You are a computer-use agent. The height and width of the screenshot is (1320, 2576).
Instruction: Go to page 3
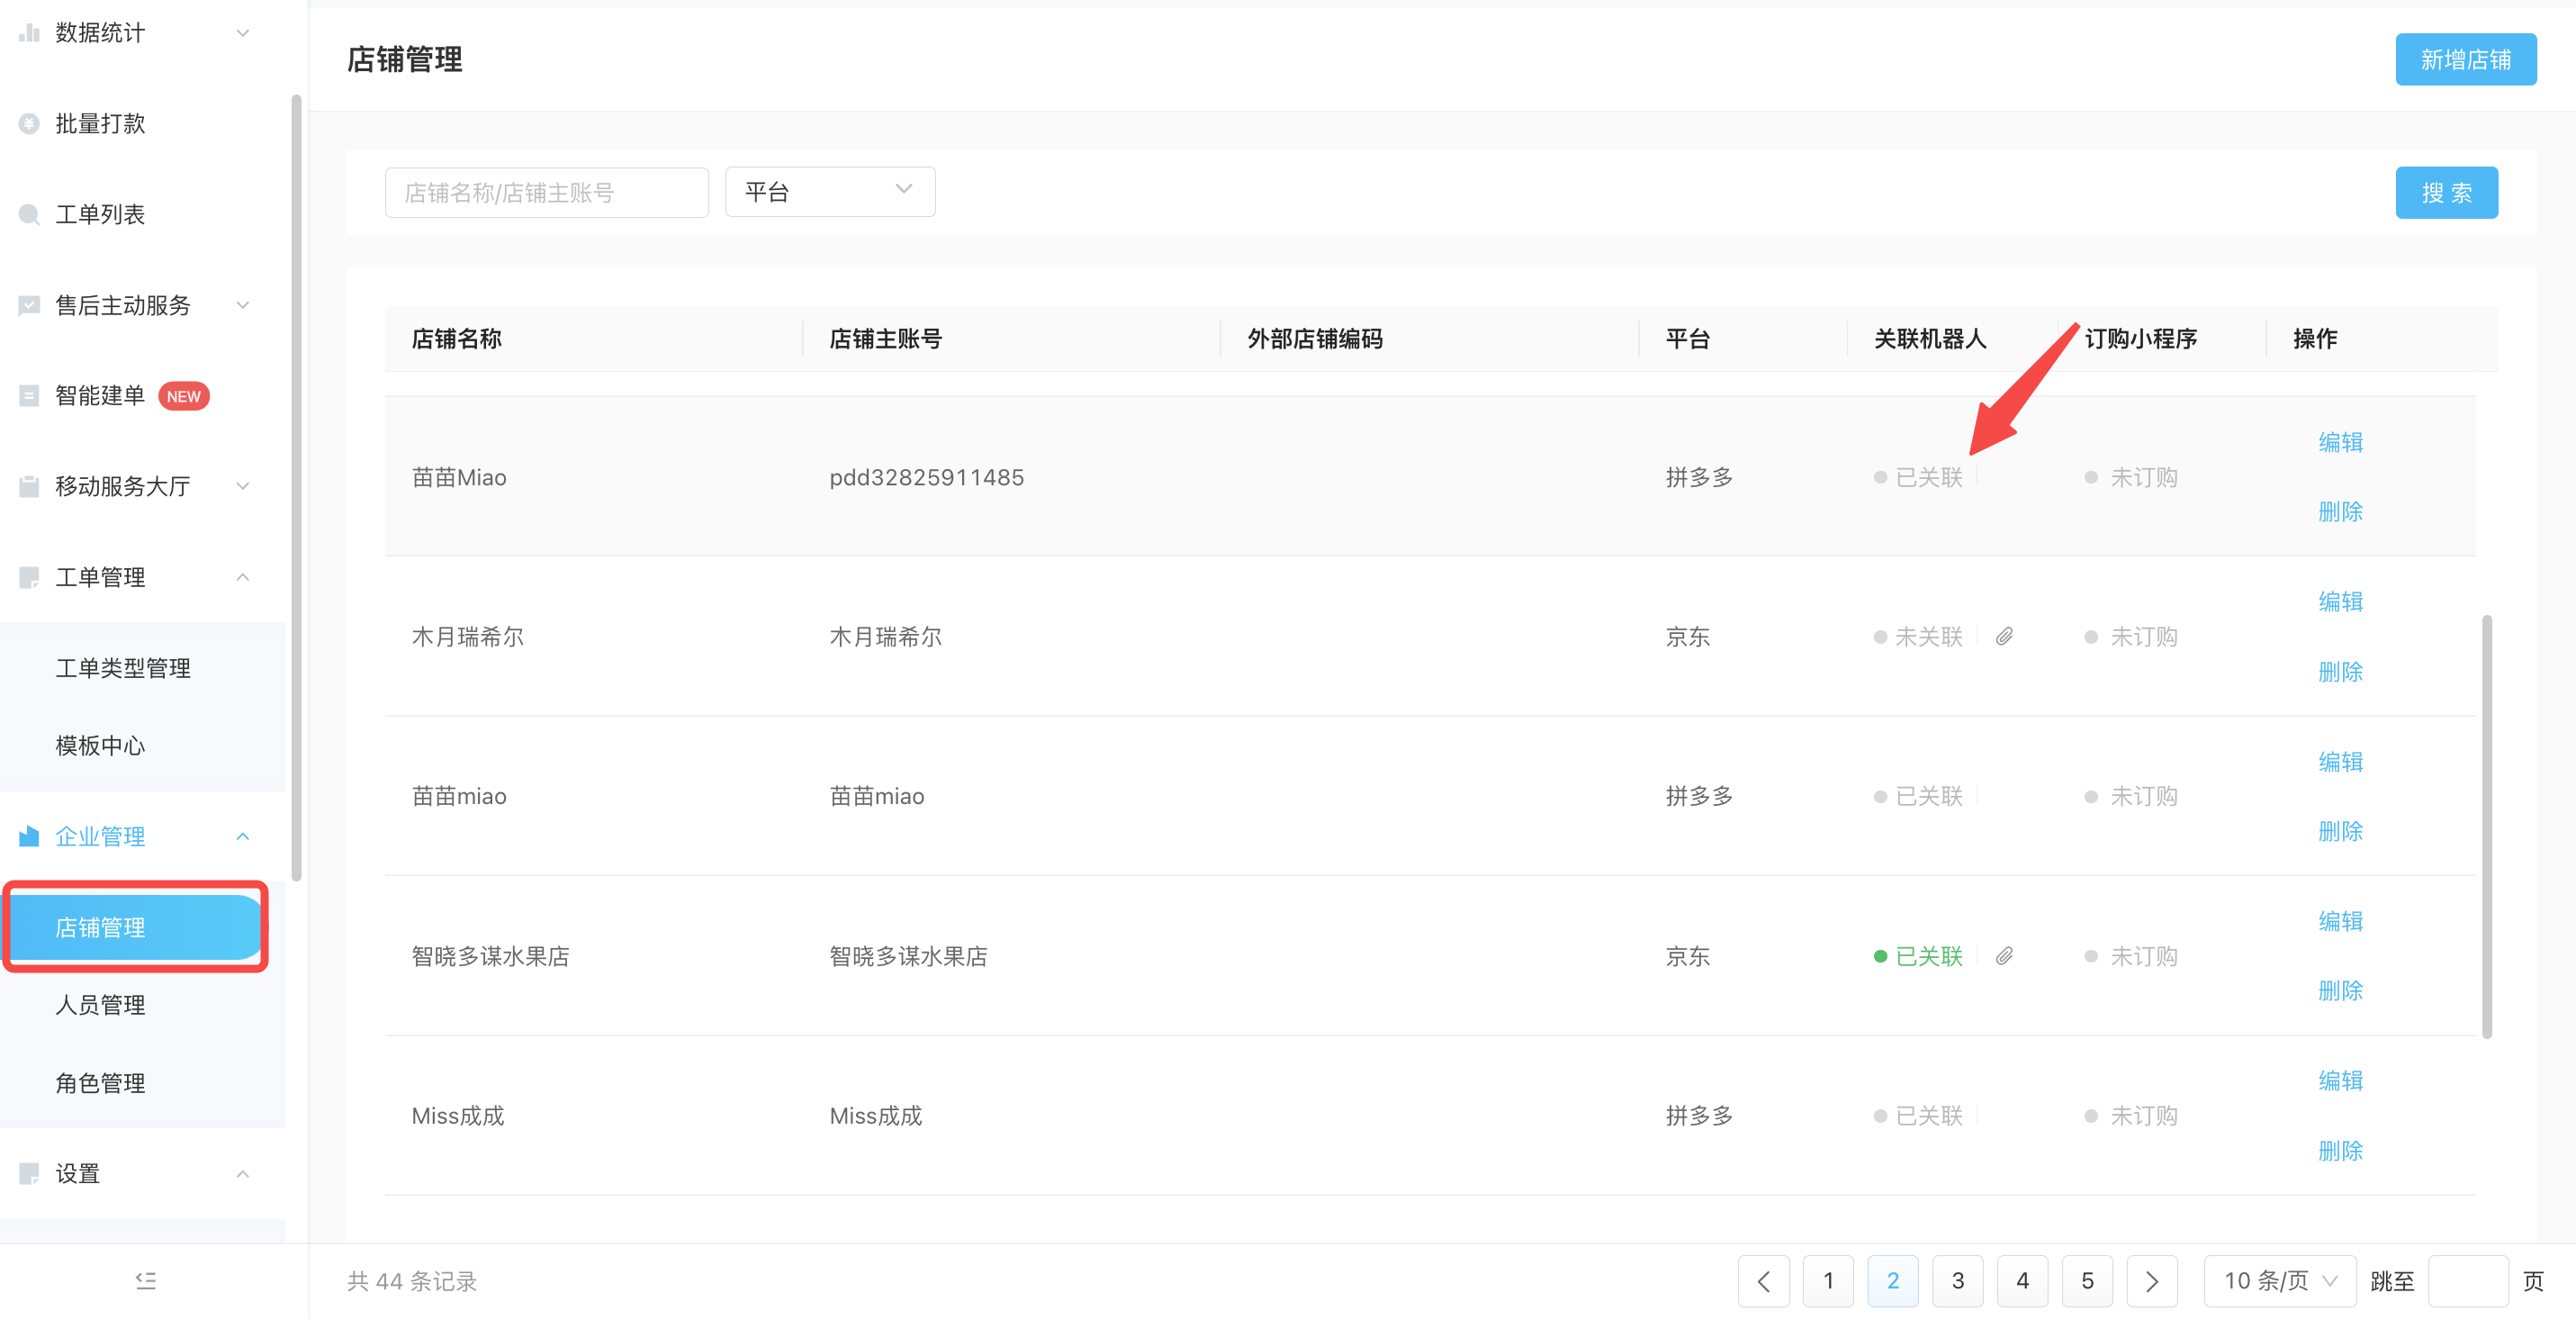point(1958,1281)
